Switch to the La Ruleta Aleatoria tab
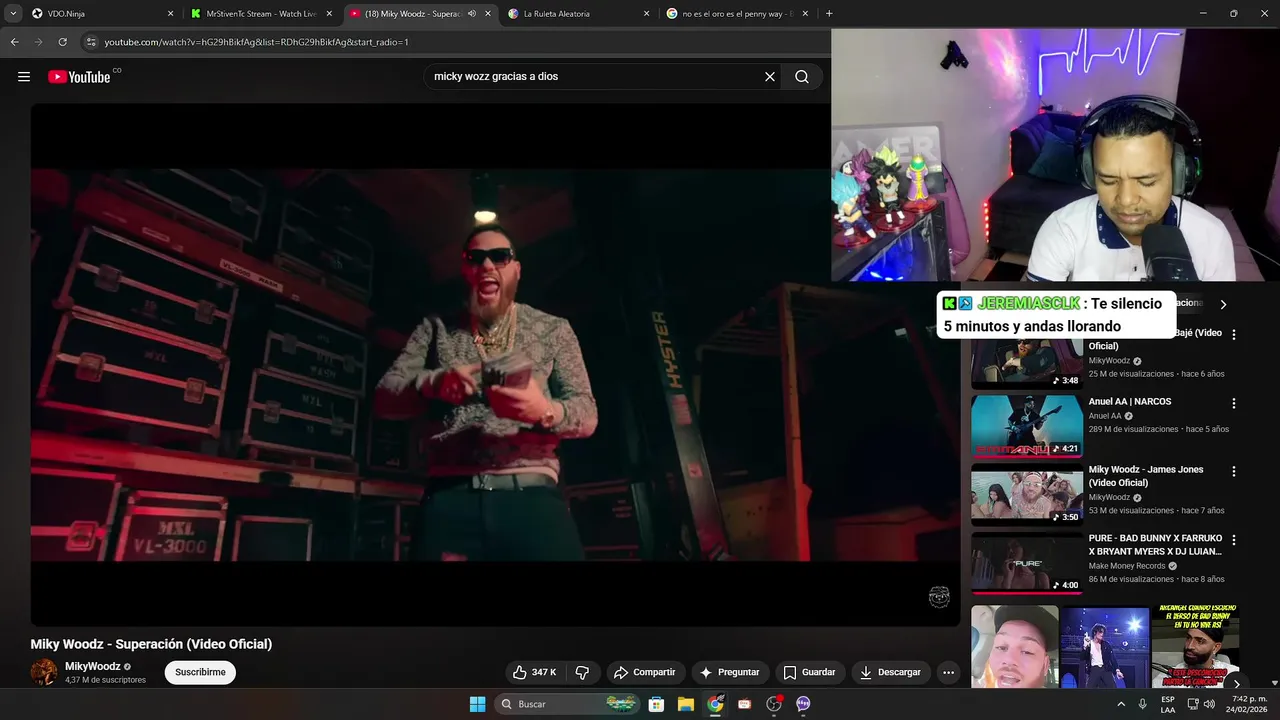The image size is (1280, 720). 578,14
